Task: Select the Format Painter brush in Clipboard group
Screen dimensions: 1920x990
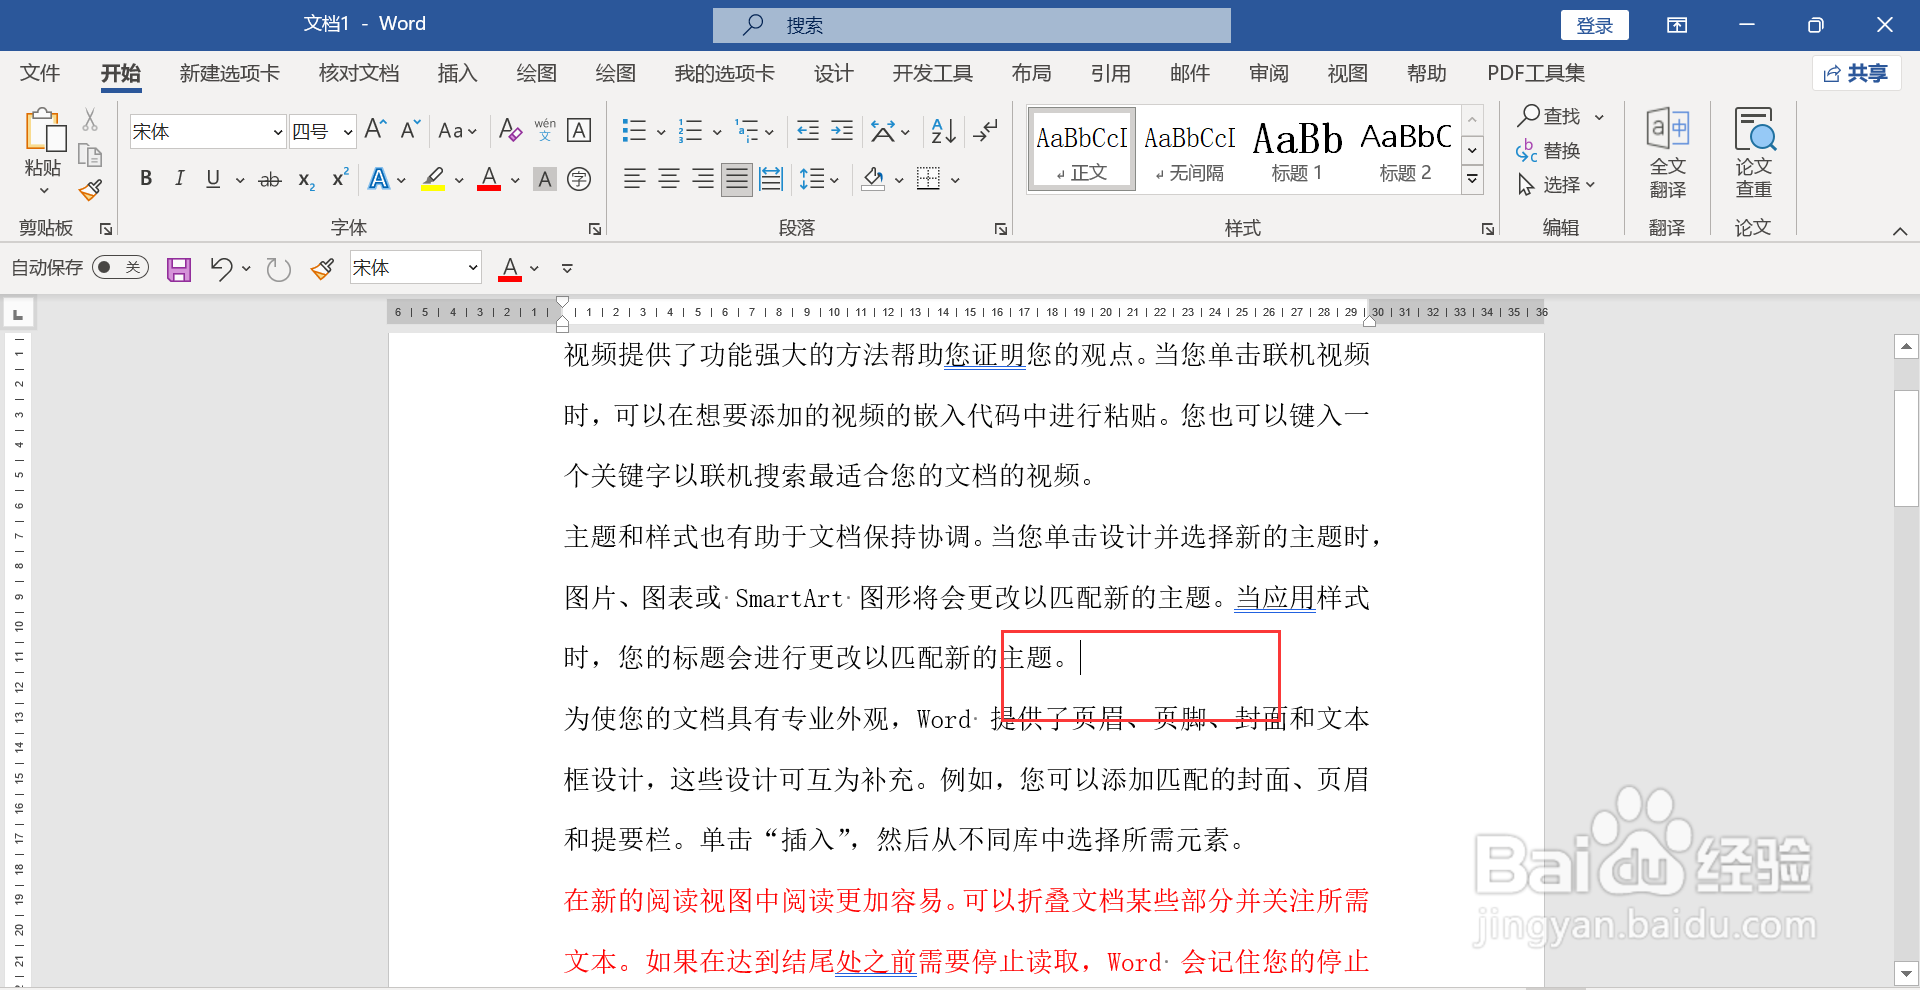Action: coord(90,190)
